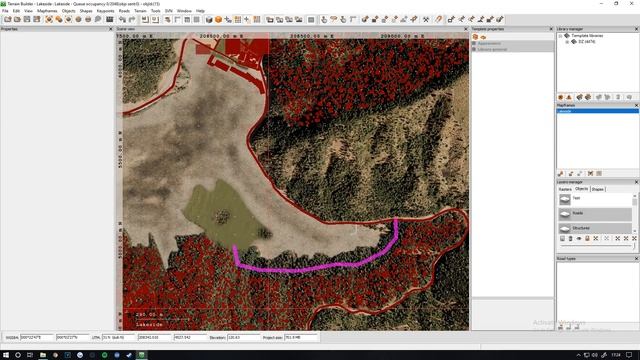640x360 pixels.
Task: Click the grid icon next to orange sphere
Action: pyautogui.click(x=238, y=19)
